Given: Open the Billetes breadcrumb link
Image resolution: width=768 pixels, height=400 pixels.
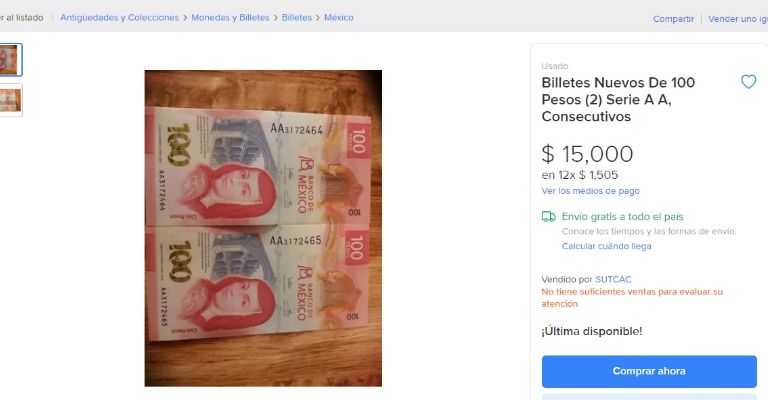Looking at the screenshot, I should [x=296, y=18].
